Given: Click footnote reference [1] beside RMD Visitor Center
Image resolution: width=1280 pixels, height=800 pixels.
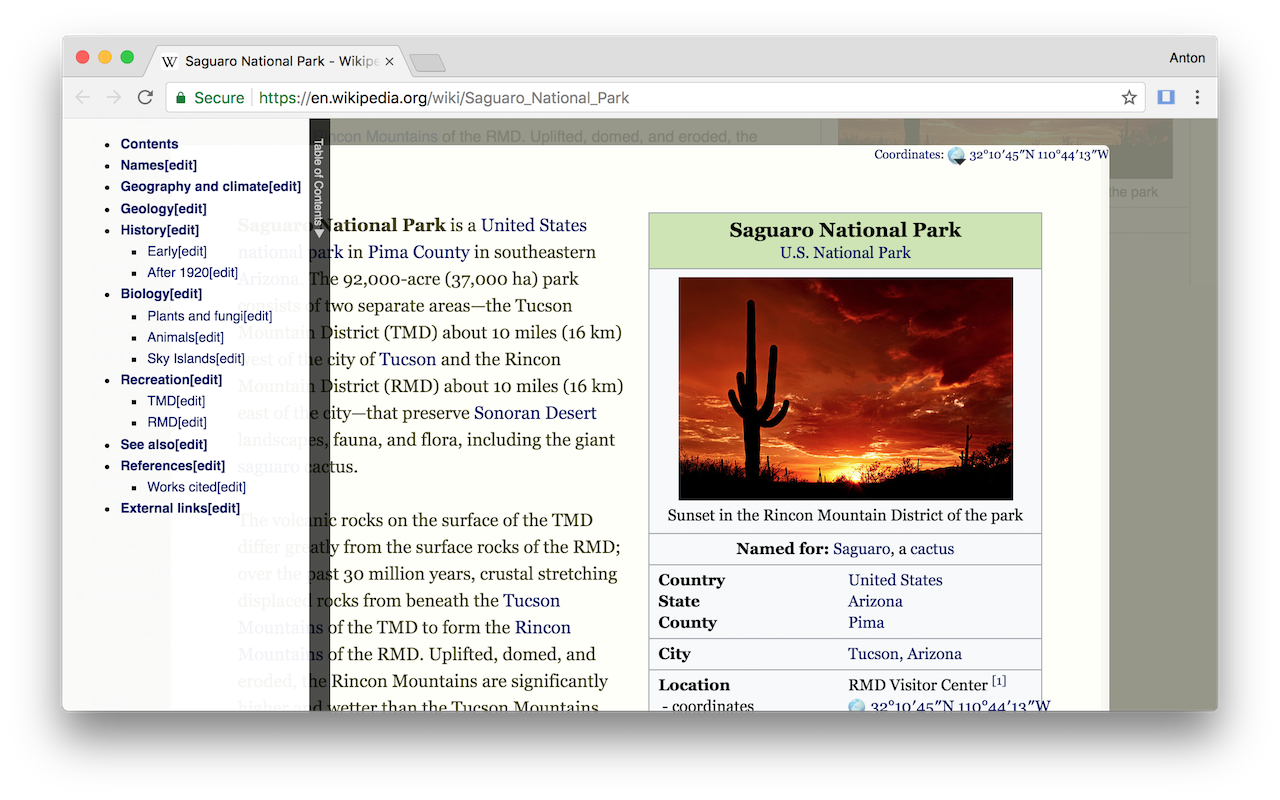Looking at the screenshot, I should [998, 680].
